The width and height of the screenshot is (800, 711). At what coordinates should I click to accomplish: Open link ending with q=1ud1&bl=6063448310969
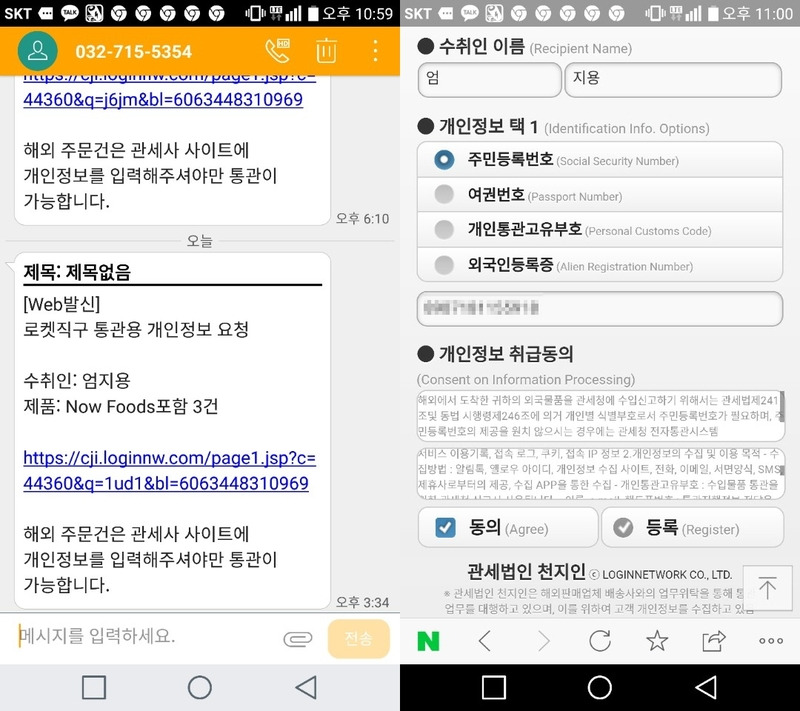coord(169,470)
